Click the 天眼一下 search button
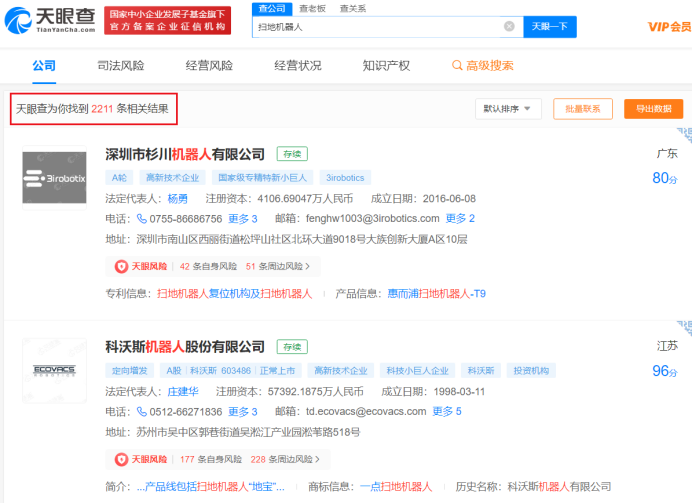Viewport: 693px width, 503px height. pos(550,27)
